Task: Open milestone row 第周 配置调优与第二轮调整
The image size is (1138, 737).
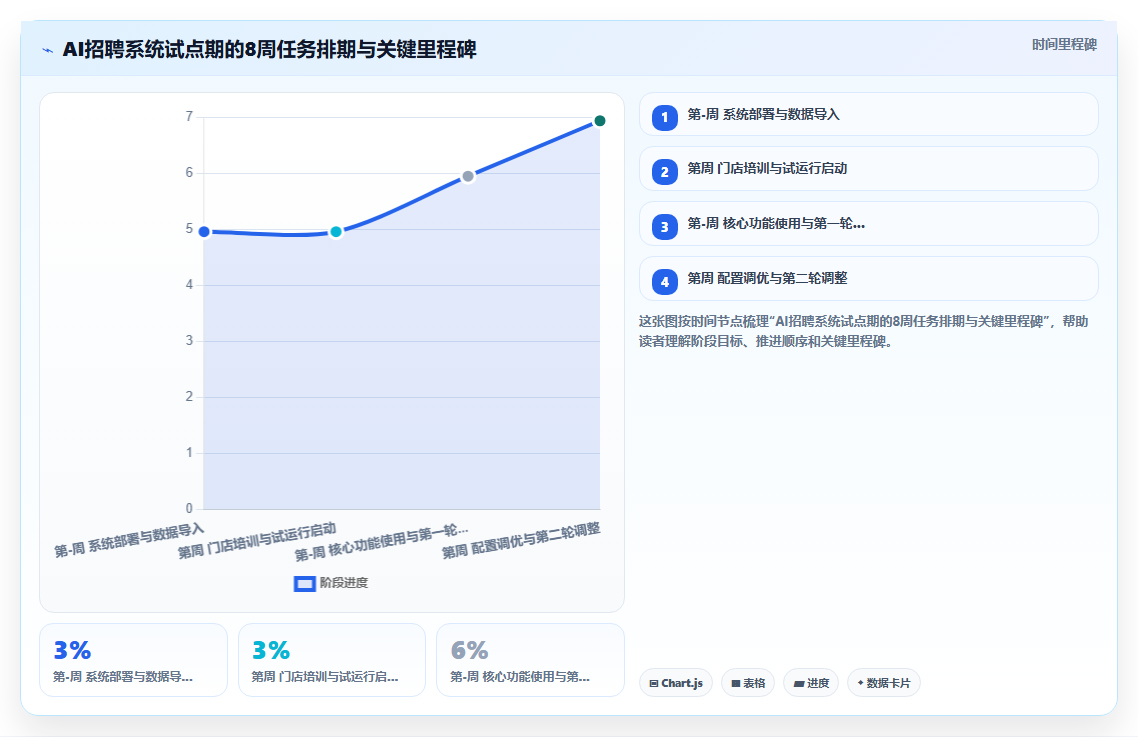Action: click(869, 279)
